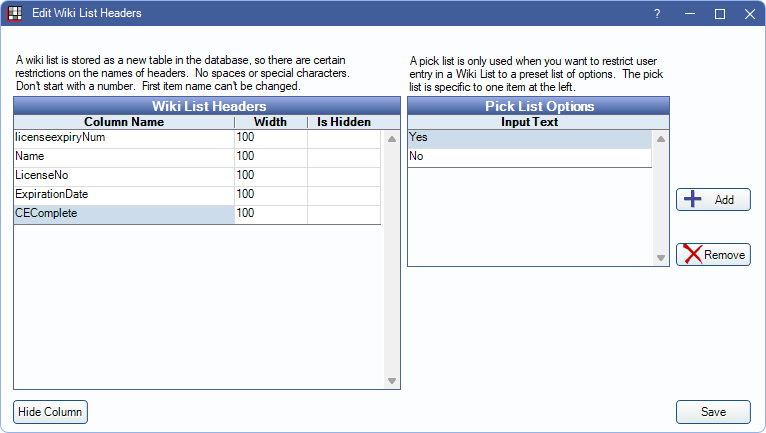Click the Is Hidden cell for Name
Image resolution: width=766 pixels, height=433 pixels.
point(344,157)
